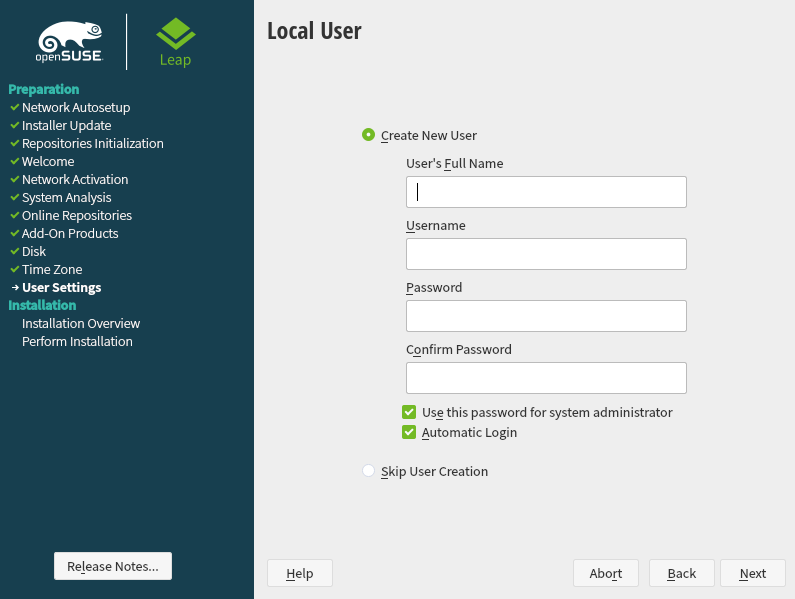Click the openSUSE chameleon logo
795x599 pixels.
(x=70, y=42)
